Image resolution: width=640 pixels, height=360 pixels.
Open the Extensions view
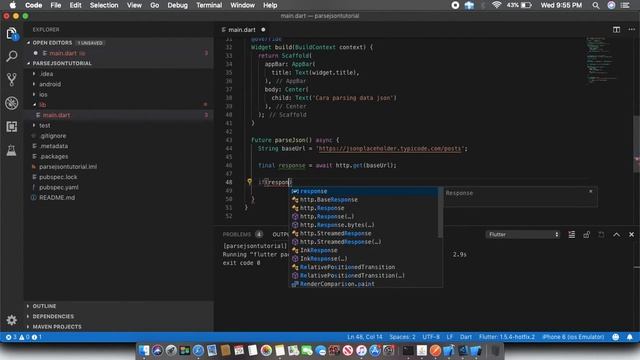[x=11, y=127]
